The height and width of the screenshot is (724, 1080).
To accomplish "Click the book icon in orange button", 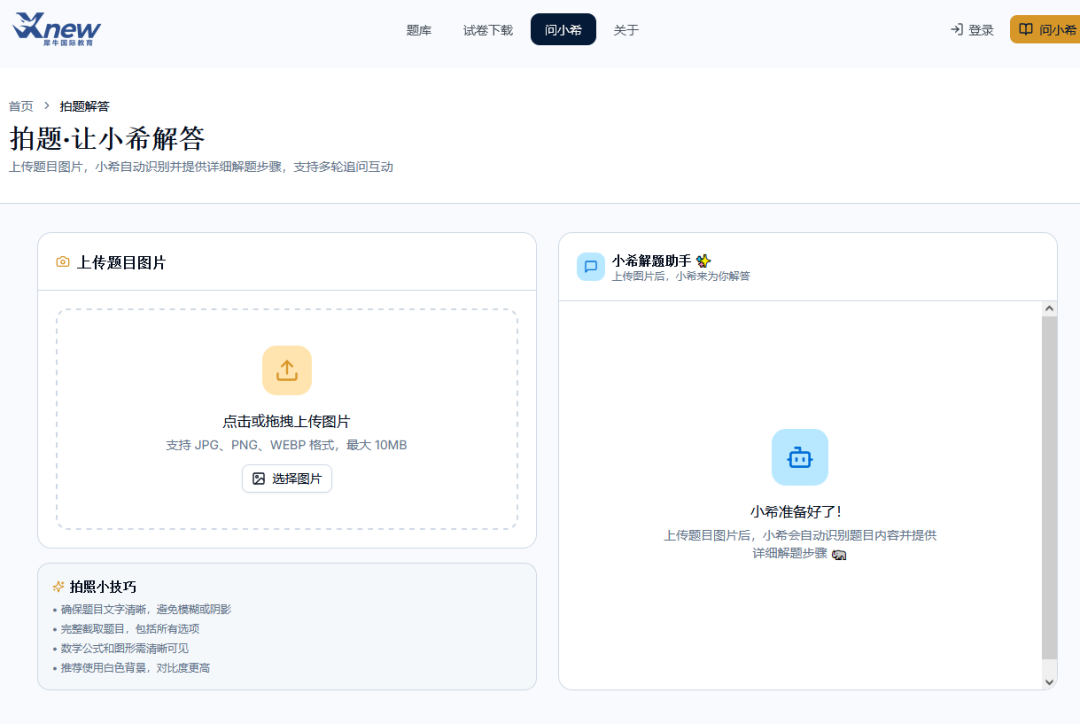I will (x=1026, y=30).
